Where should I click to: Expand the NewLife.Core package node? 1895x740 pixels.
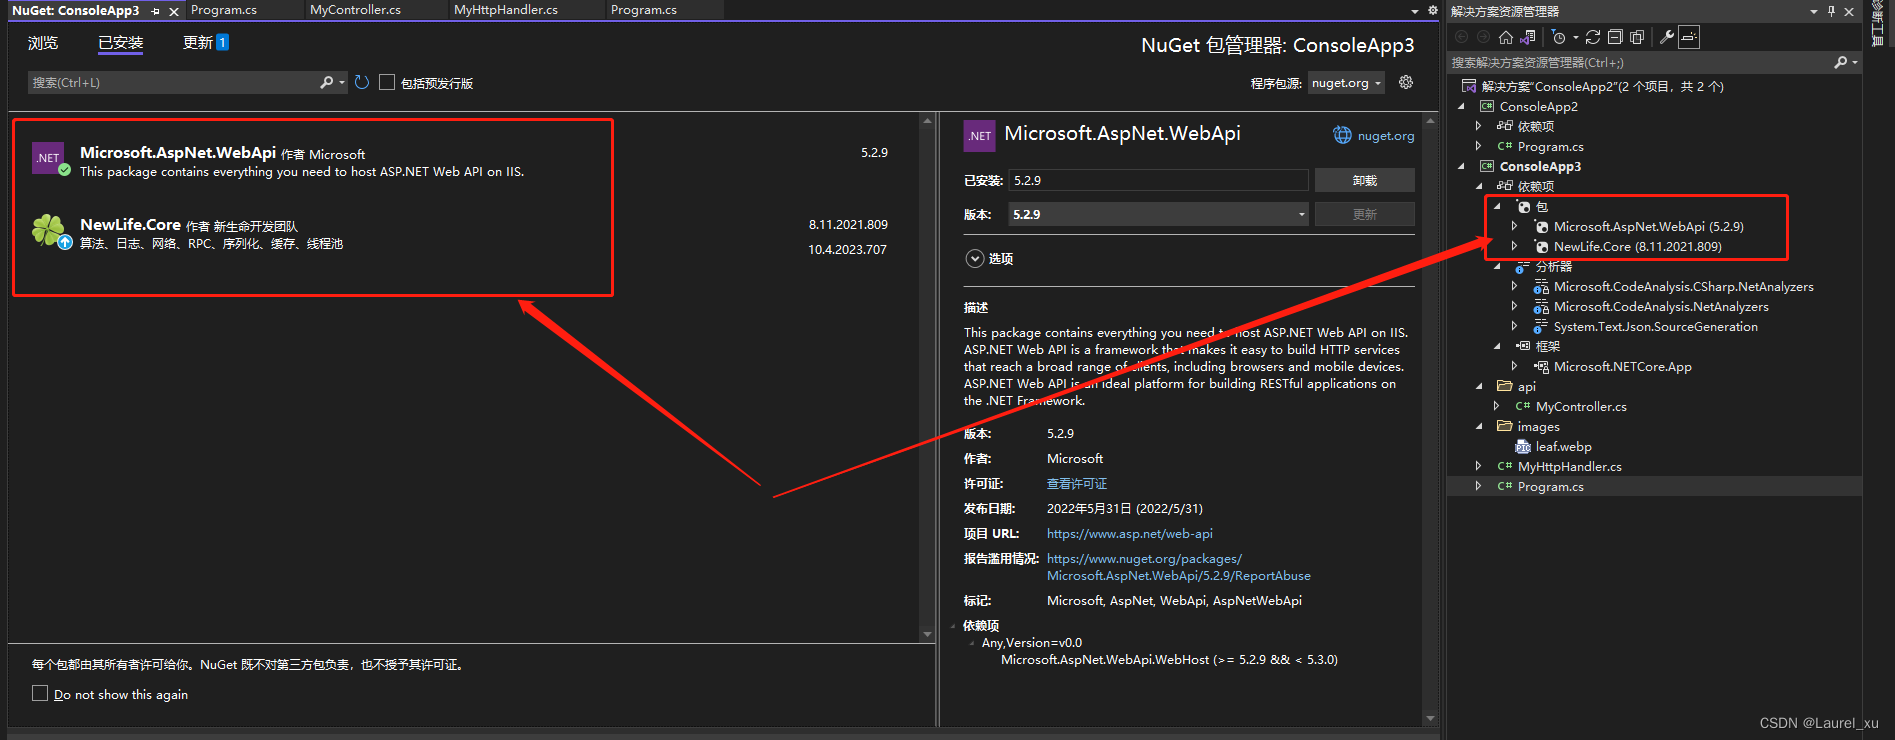[1515, 246]
